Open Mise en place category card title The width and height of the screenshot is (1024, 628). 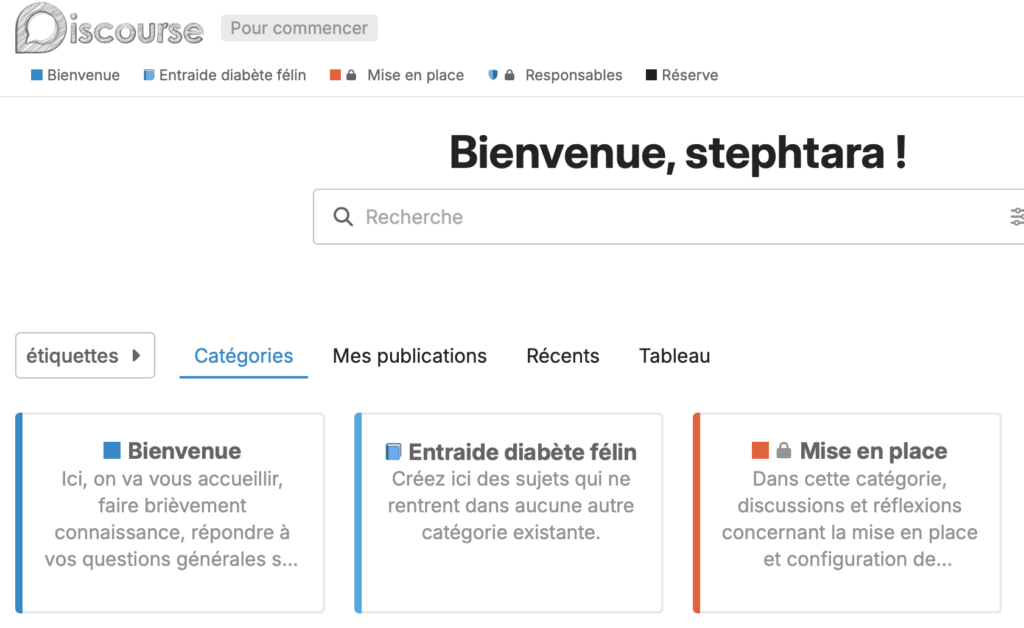(873, 451)
